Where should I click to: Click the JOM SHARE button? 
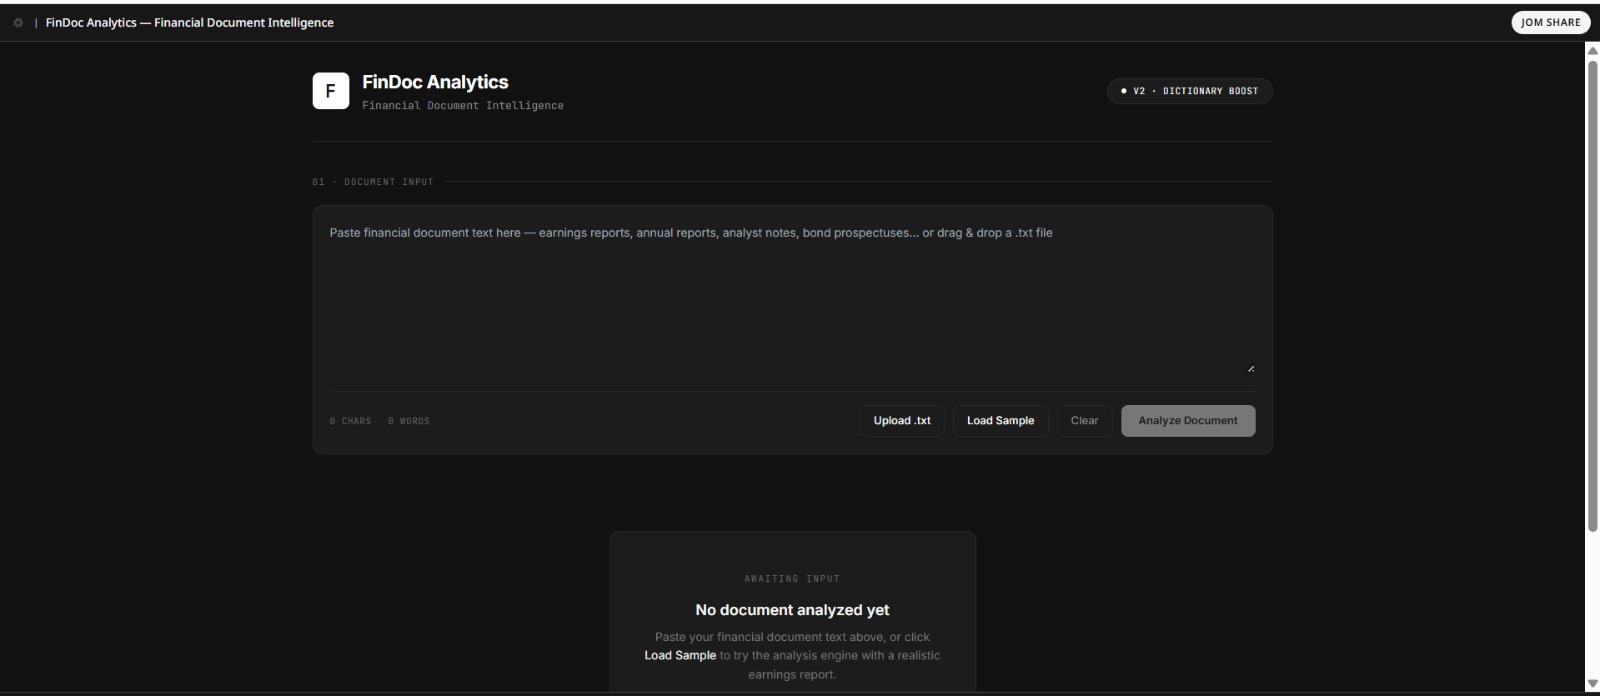click(x=1550, y=22)
